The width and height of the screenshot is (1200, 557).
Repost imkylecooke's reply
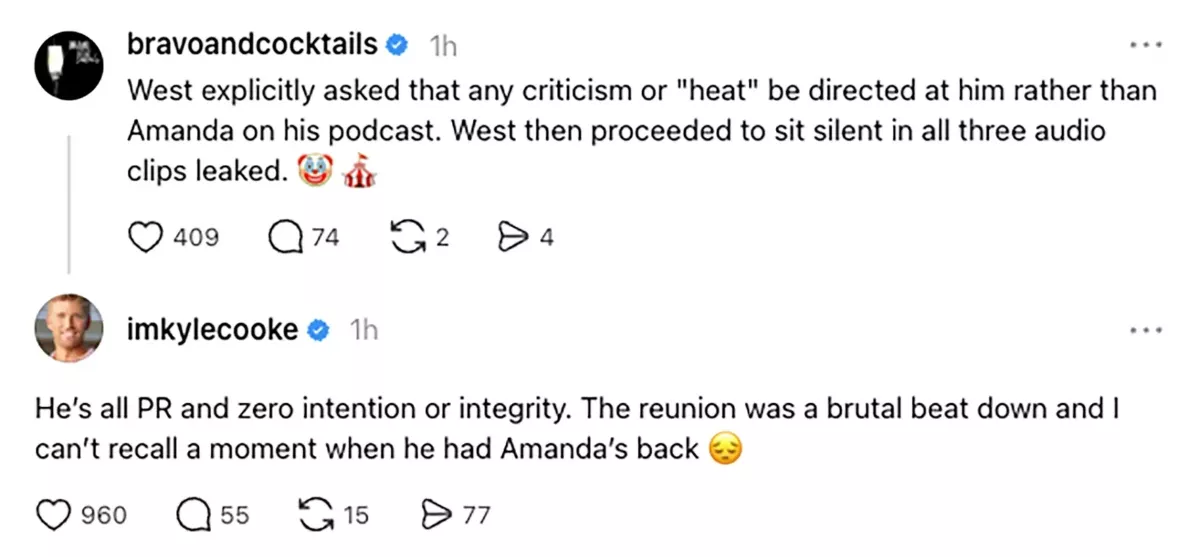[x=316, y=515]
